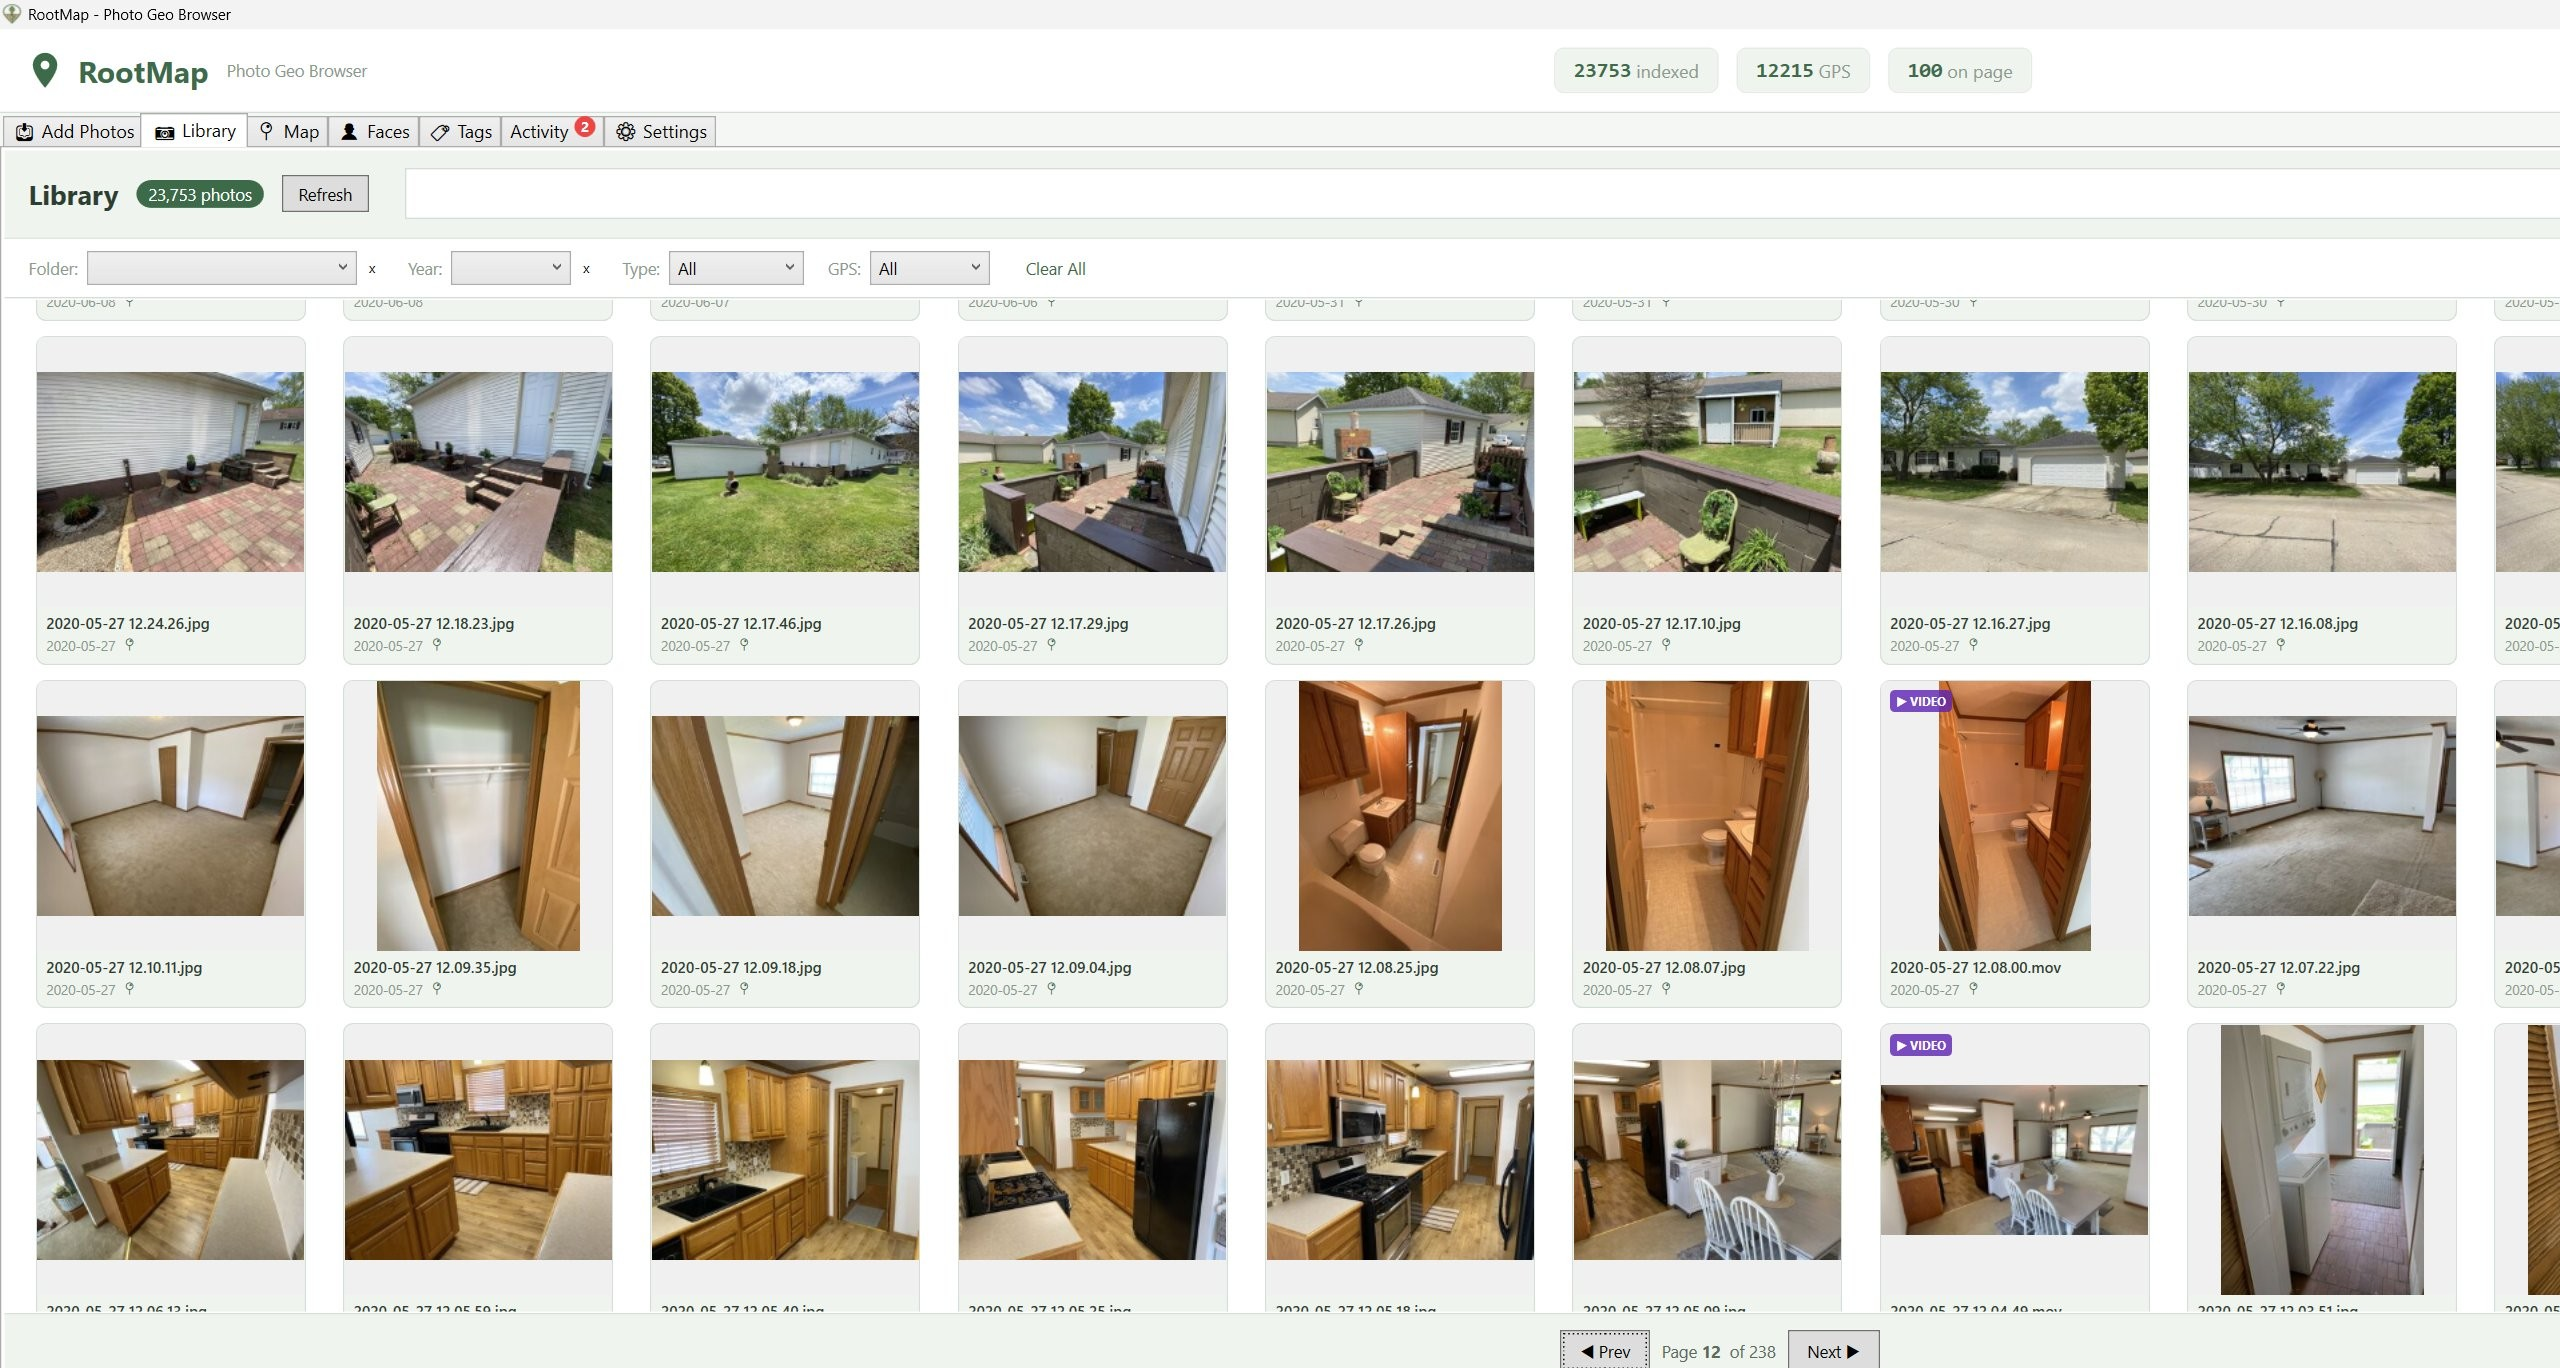Click GPS pin icon under 2020-05-27 12.24.26.jpg

[129, 645]
